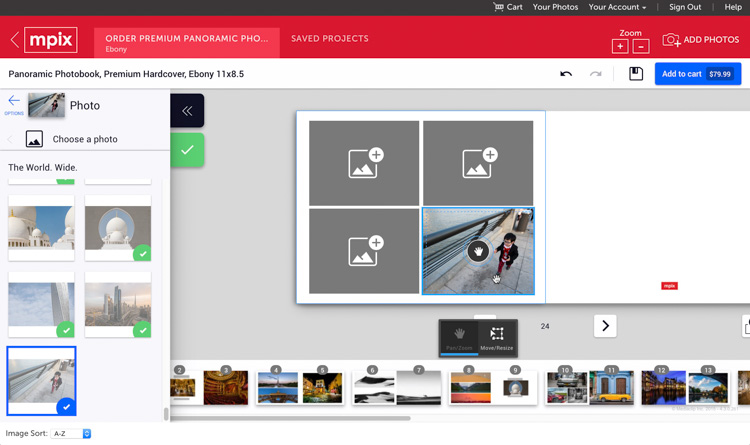This screenshot has height=445, width=750.
Task: Open the Image Sort dropdown
Action: (x=72, y=434)
